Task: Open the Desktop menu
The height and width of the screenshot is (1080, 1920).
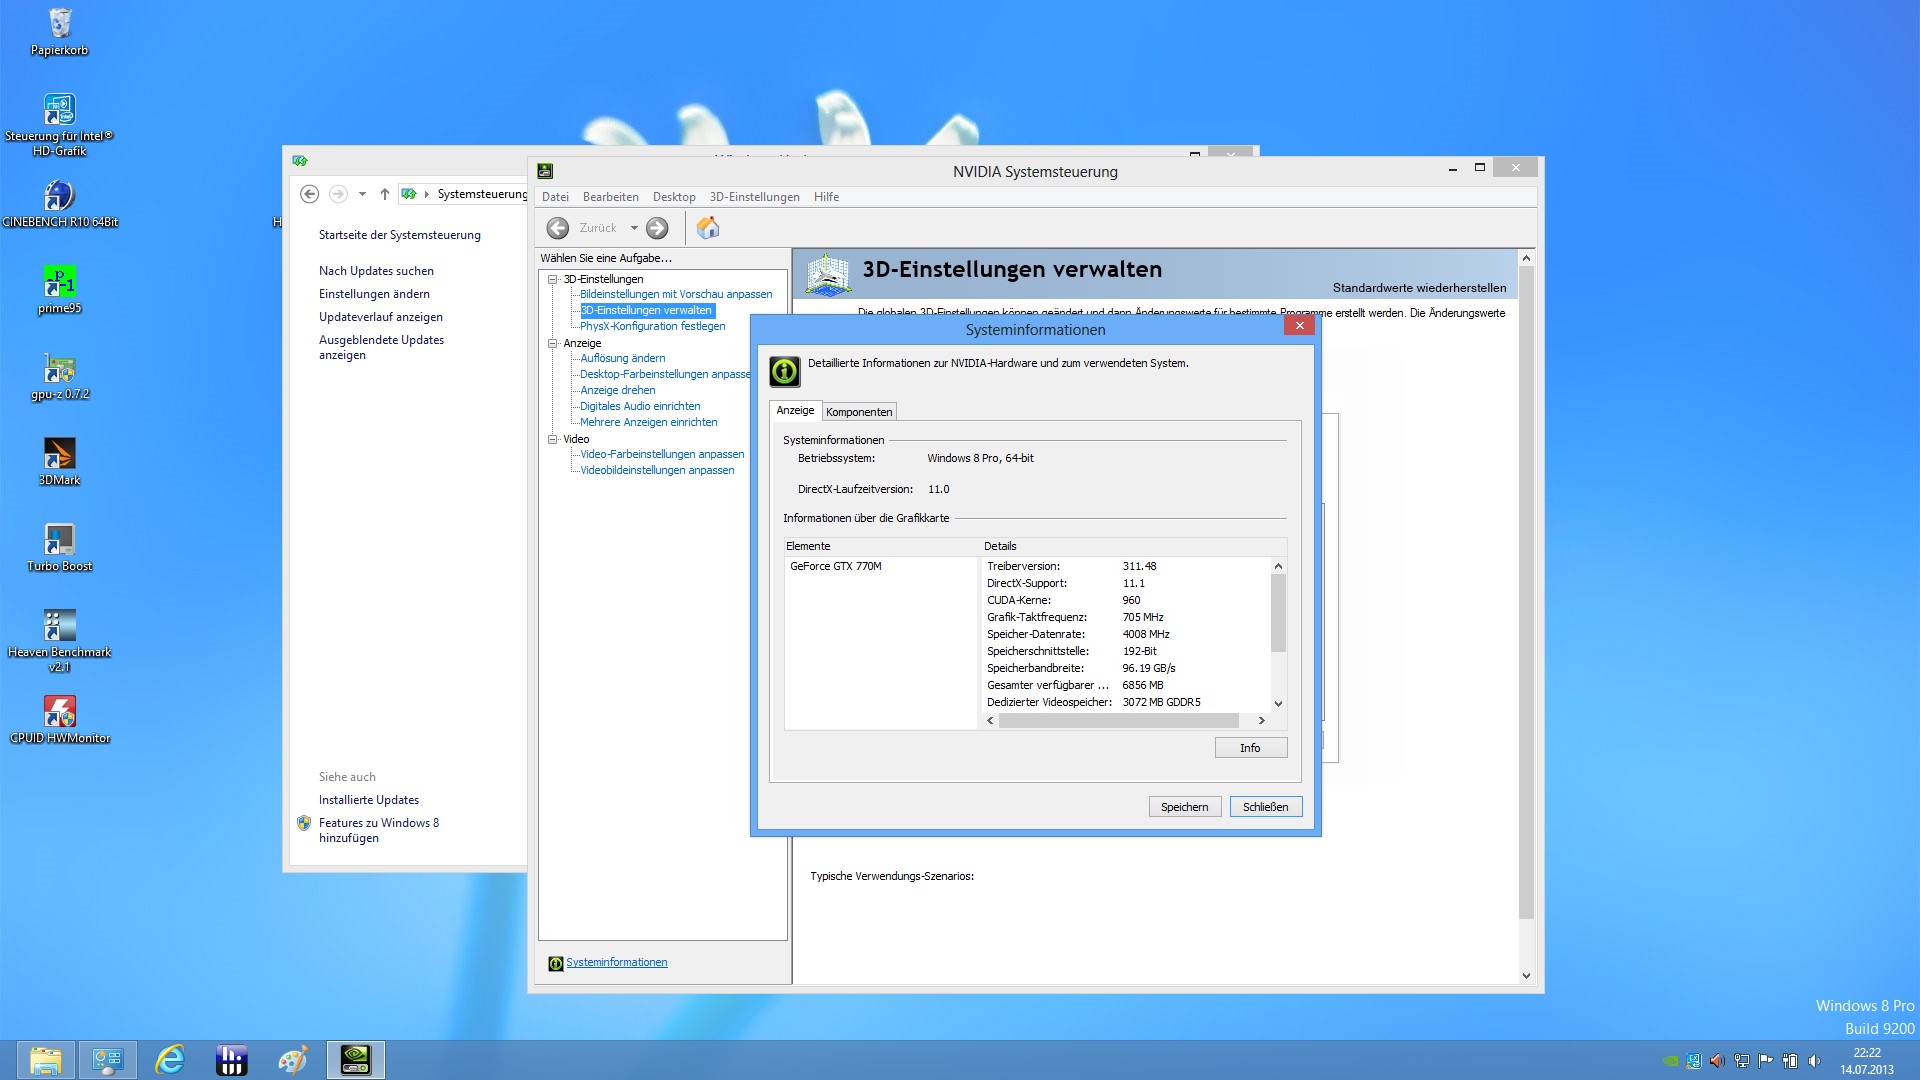Action: tap(674, 197)
